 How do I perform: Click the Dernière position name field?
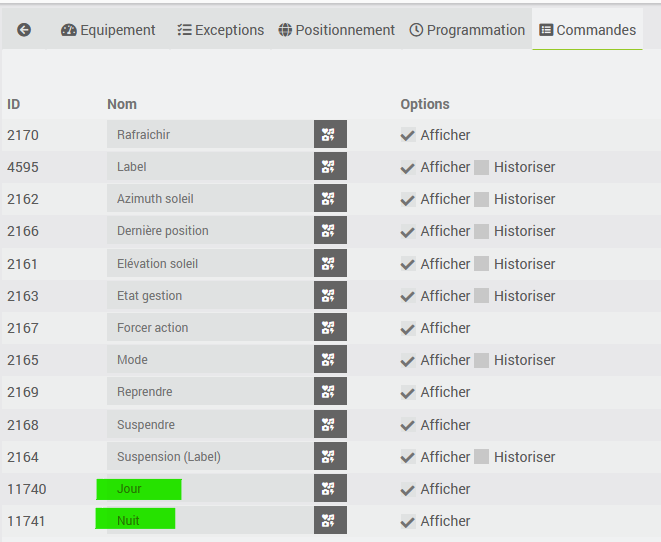[210, 231]
